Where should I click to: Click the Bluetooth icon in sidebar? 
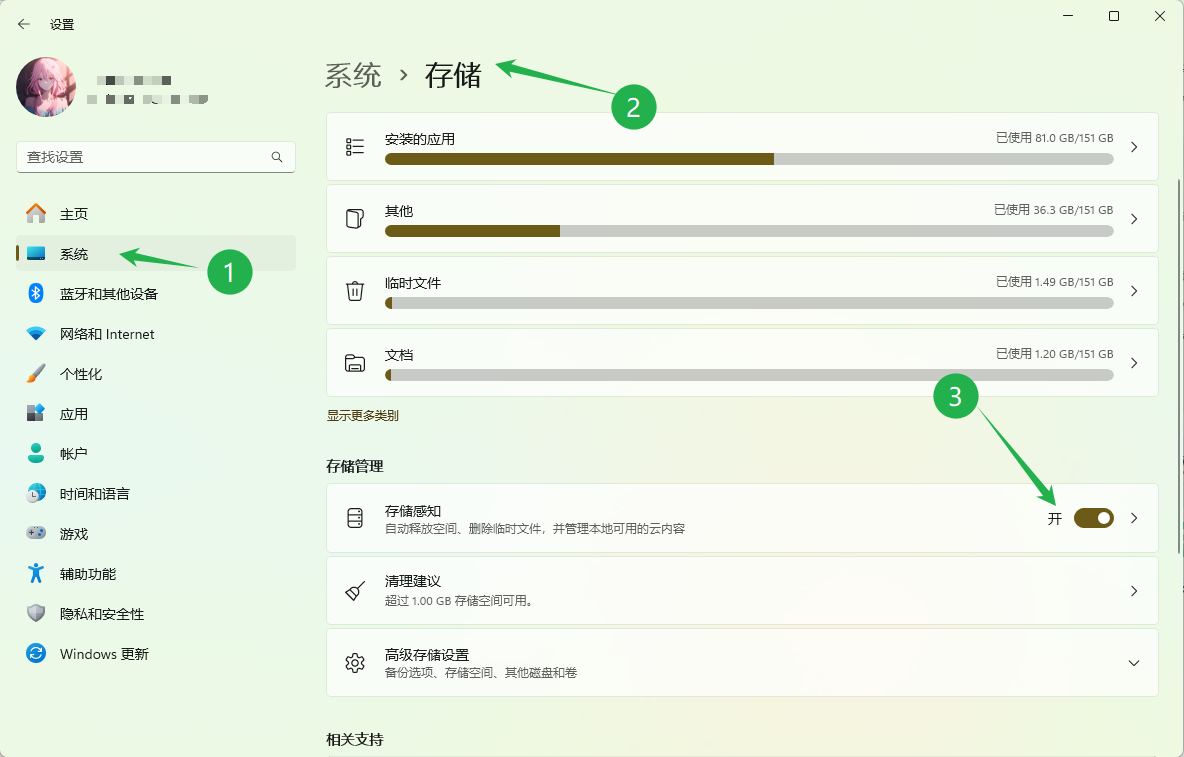tap(35, 294)
